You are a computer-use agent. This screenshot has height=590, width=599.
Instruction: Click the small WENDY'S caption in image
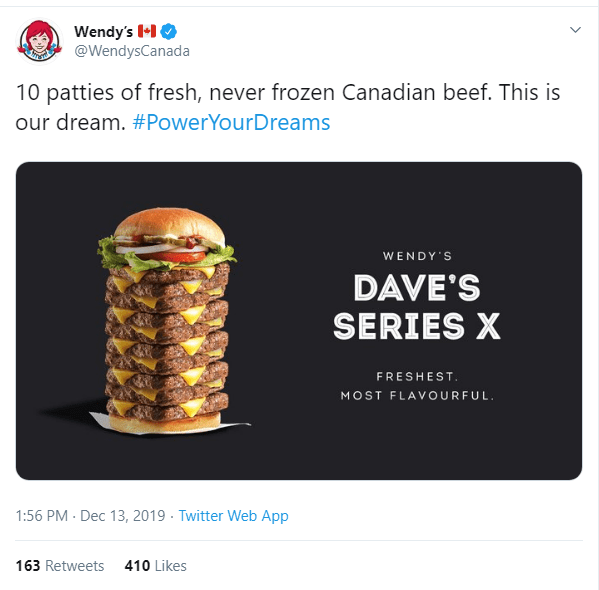coord(417,256)
